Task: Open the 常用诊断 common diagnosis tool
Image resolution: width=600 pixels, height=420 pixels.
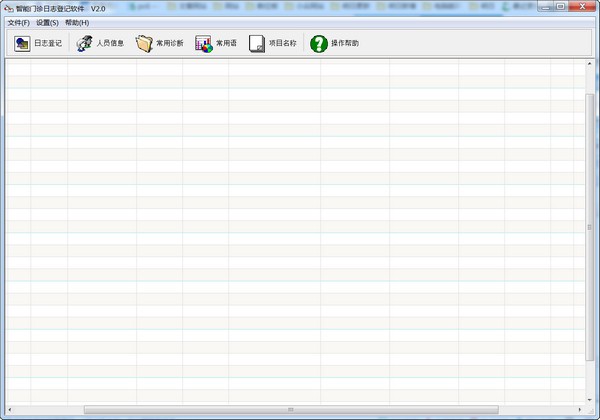Action: point(160,44)
